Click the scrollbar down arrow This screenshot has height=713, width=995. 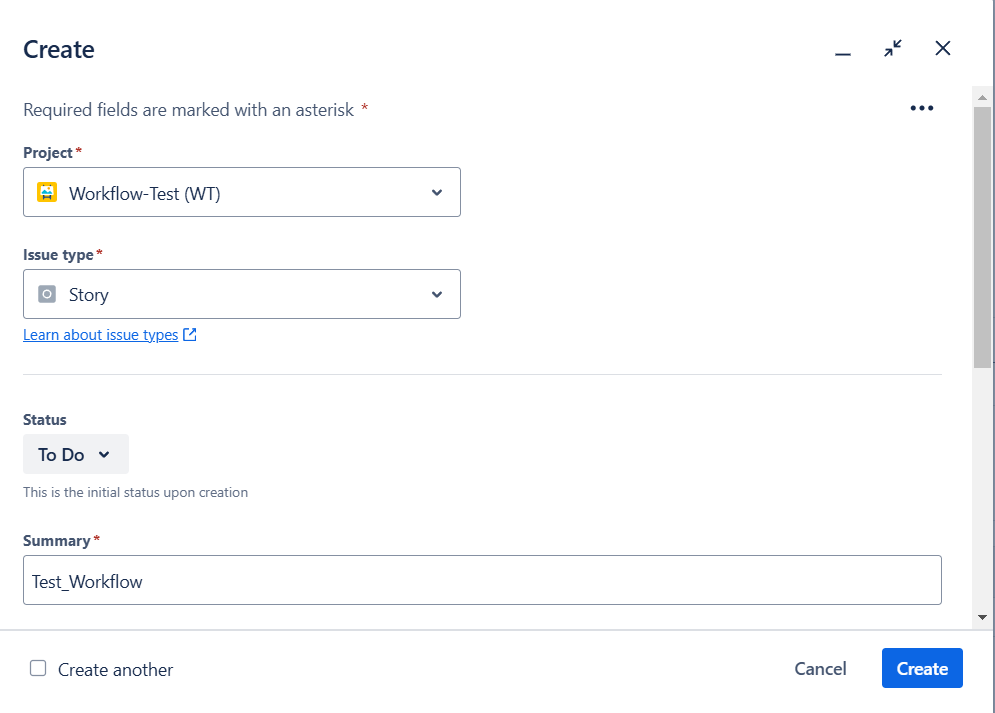coord(982,618)
